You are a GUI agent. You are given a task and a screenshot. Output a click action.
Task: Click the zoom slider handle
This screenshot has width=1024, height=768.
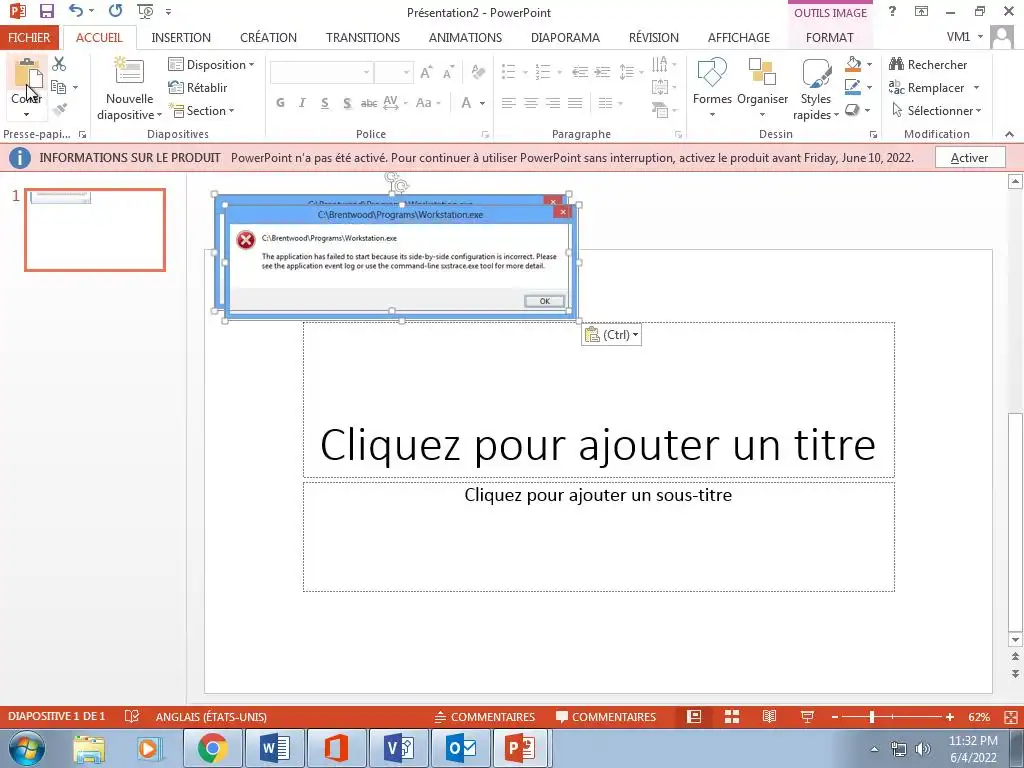click(871, 717)
